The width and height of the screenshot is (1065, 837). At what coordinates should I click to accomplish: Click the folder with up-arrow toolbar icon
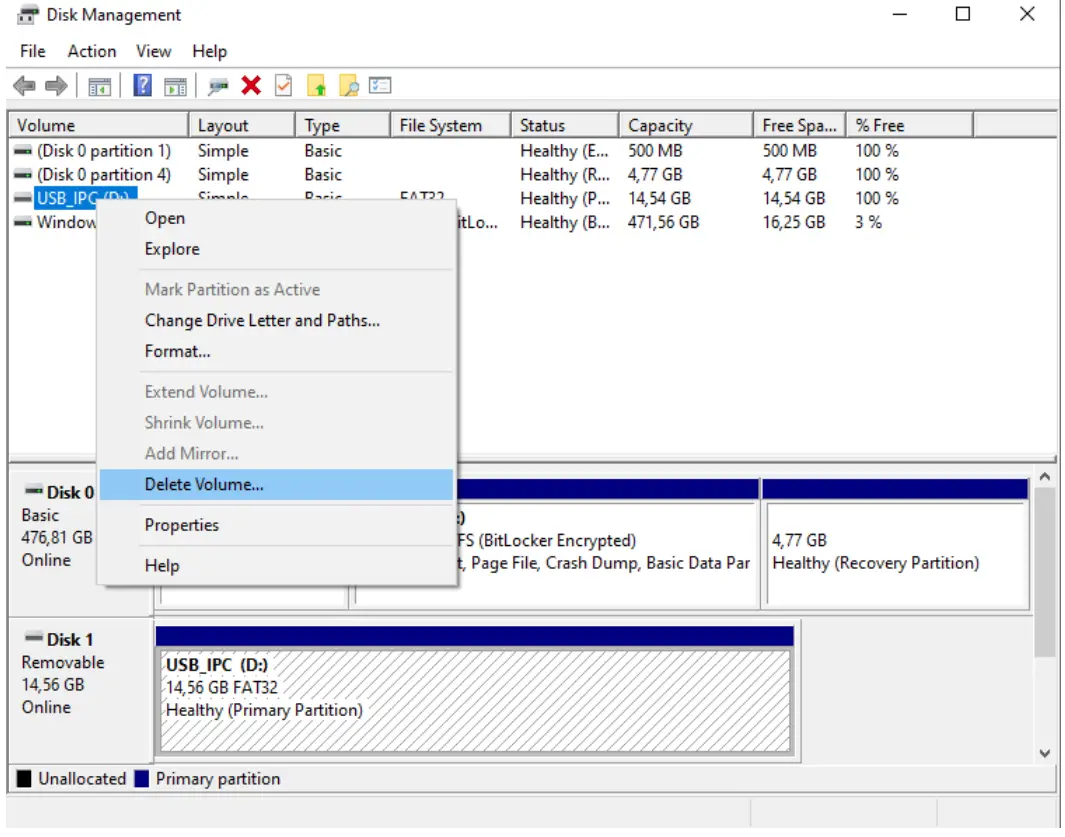click(314, 85)
